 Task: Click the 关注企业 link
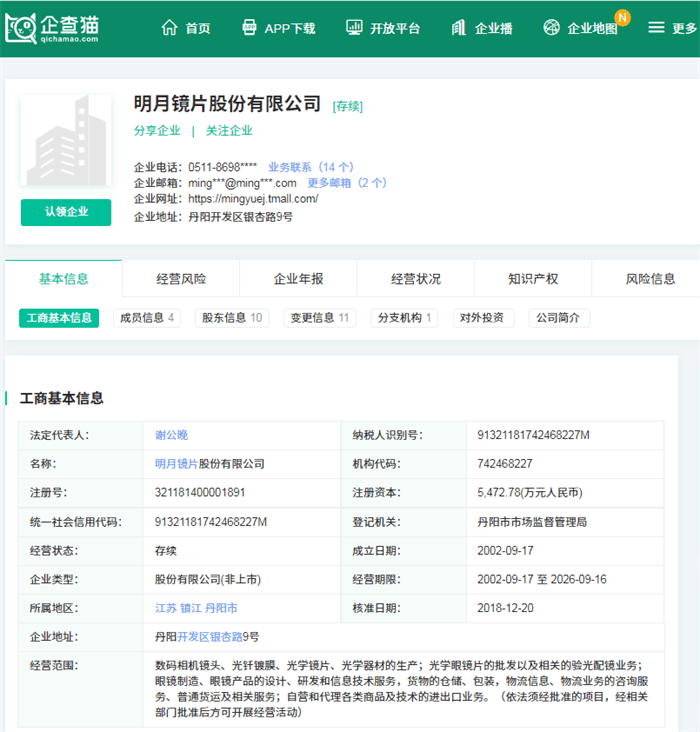point(229,131)
